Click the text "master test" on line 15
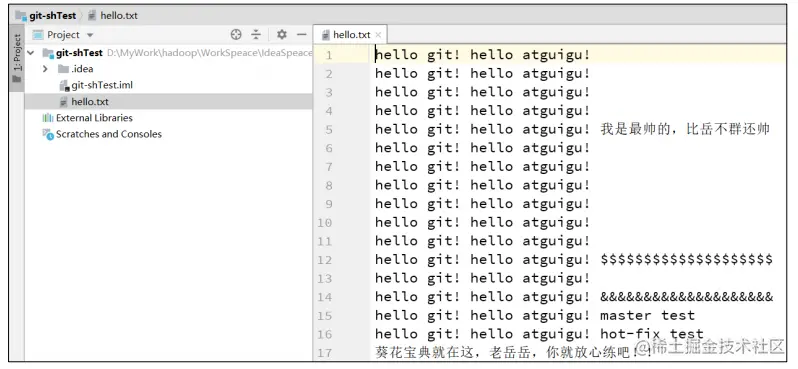This screenshot has height=369, width=798. point(647,316)
